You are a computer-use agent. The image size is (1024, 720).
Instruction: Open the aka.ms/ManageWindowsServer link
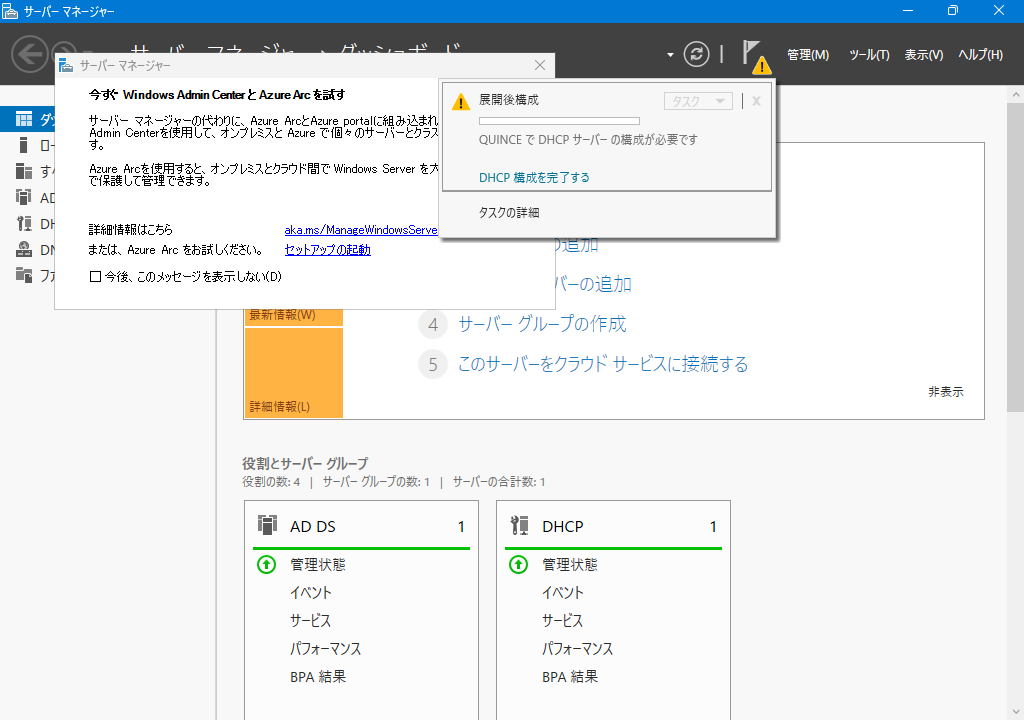click(361, 230)
